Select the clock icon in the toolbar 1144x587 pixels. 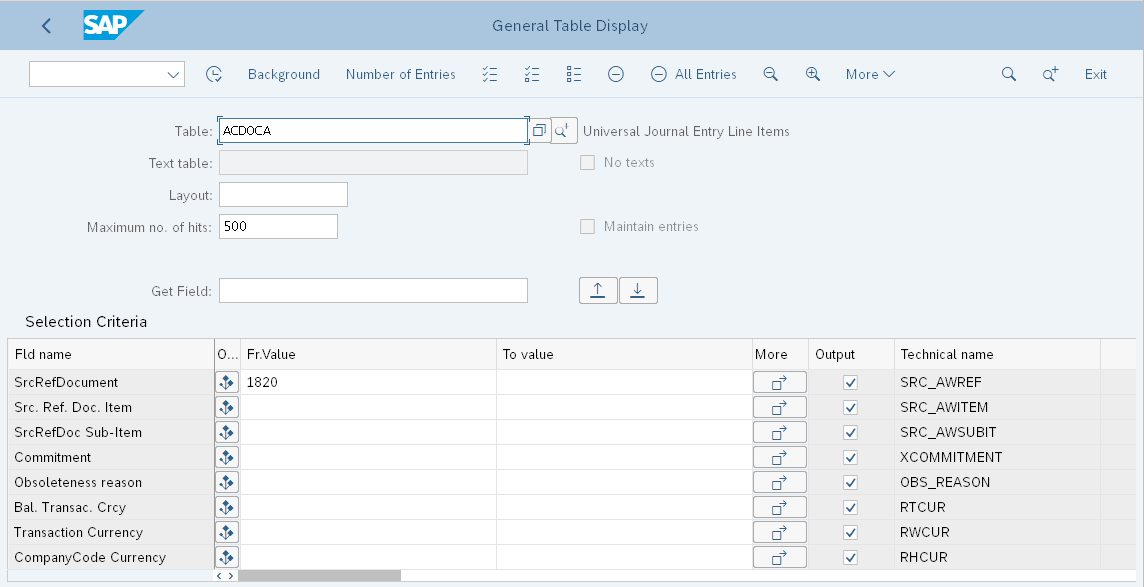tap(214, 73)
